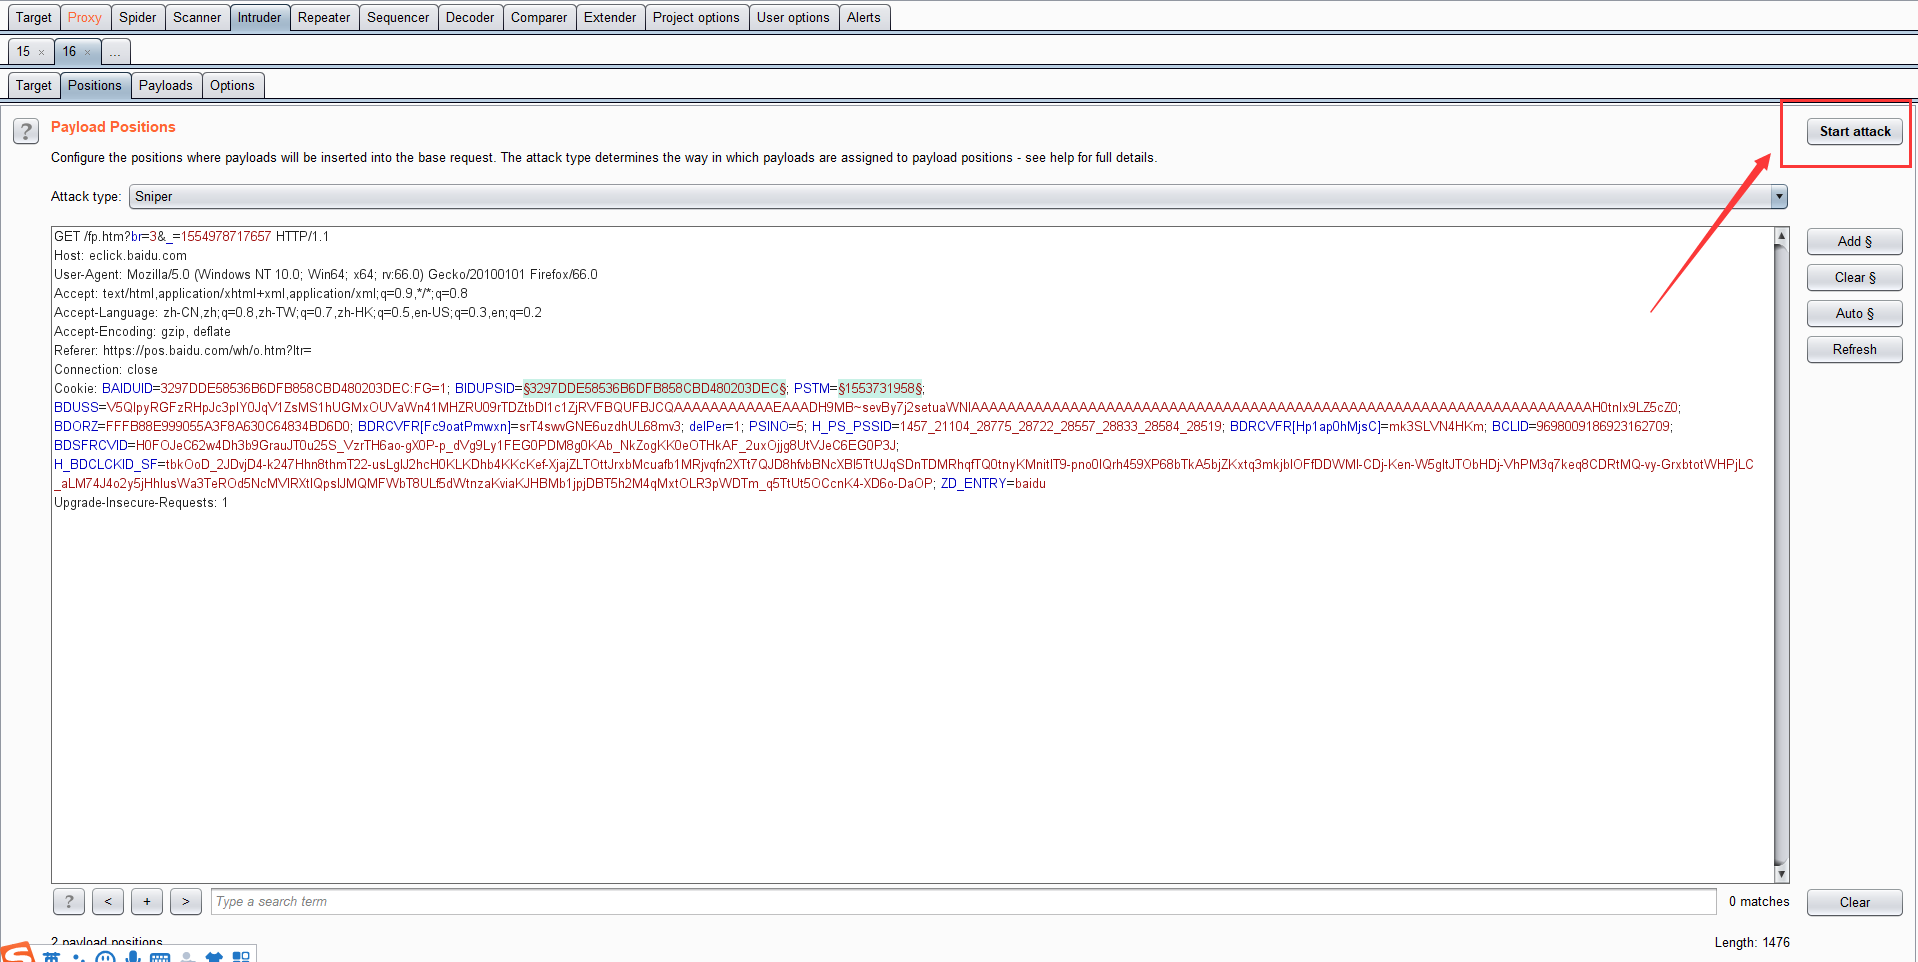
Task: Select Intruder attack tab 15
Action: click(x=22, y=51)
